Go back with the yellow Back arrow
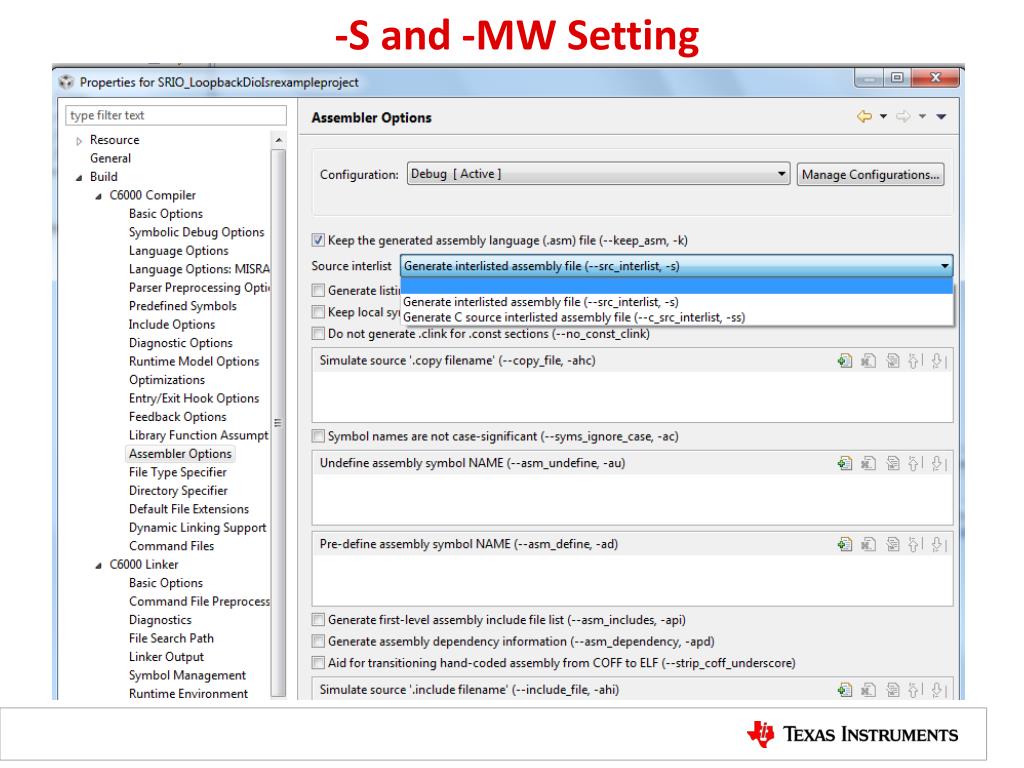This screenshot has height=768, width=1024. point(865,116)
